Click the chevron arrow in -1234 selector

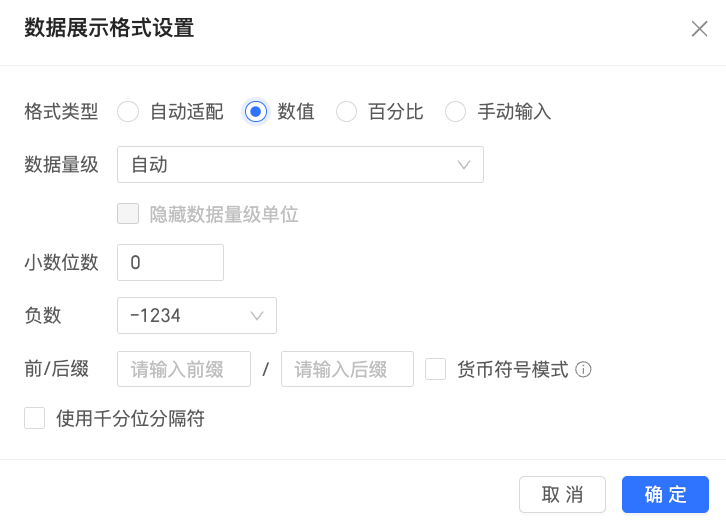257,316
